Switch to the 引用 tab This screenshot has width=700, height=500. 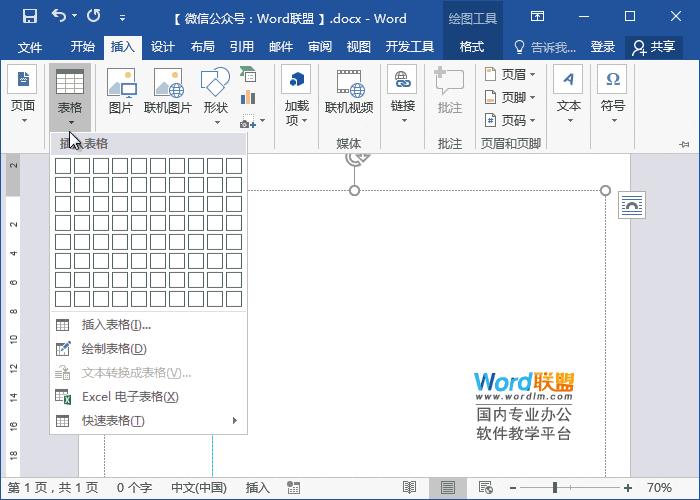coord(242,47)
